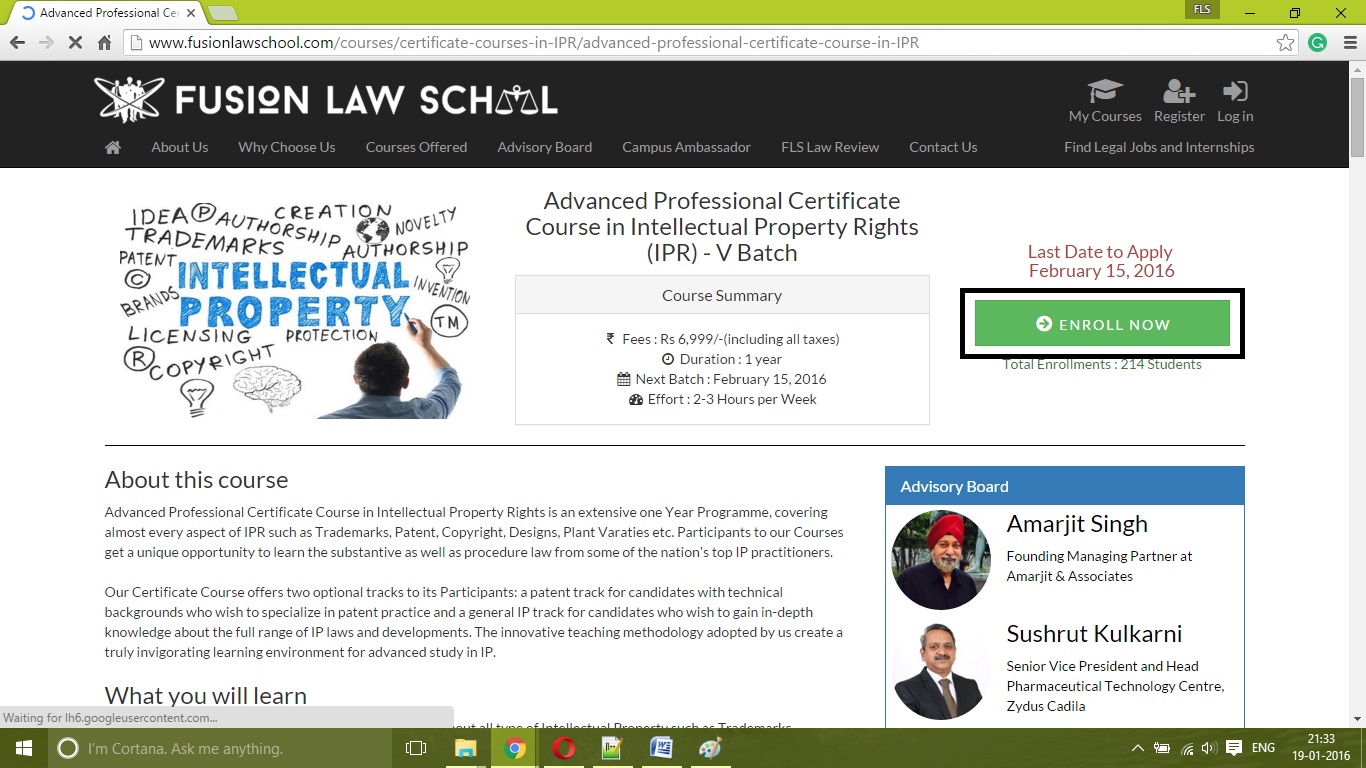The height and width of the screenshot is (768, 1366).
Task: Stop page loading with the X button
Action: (75, 43)
